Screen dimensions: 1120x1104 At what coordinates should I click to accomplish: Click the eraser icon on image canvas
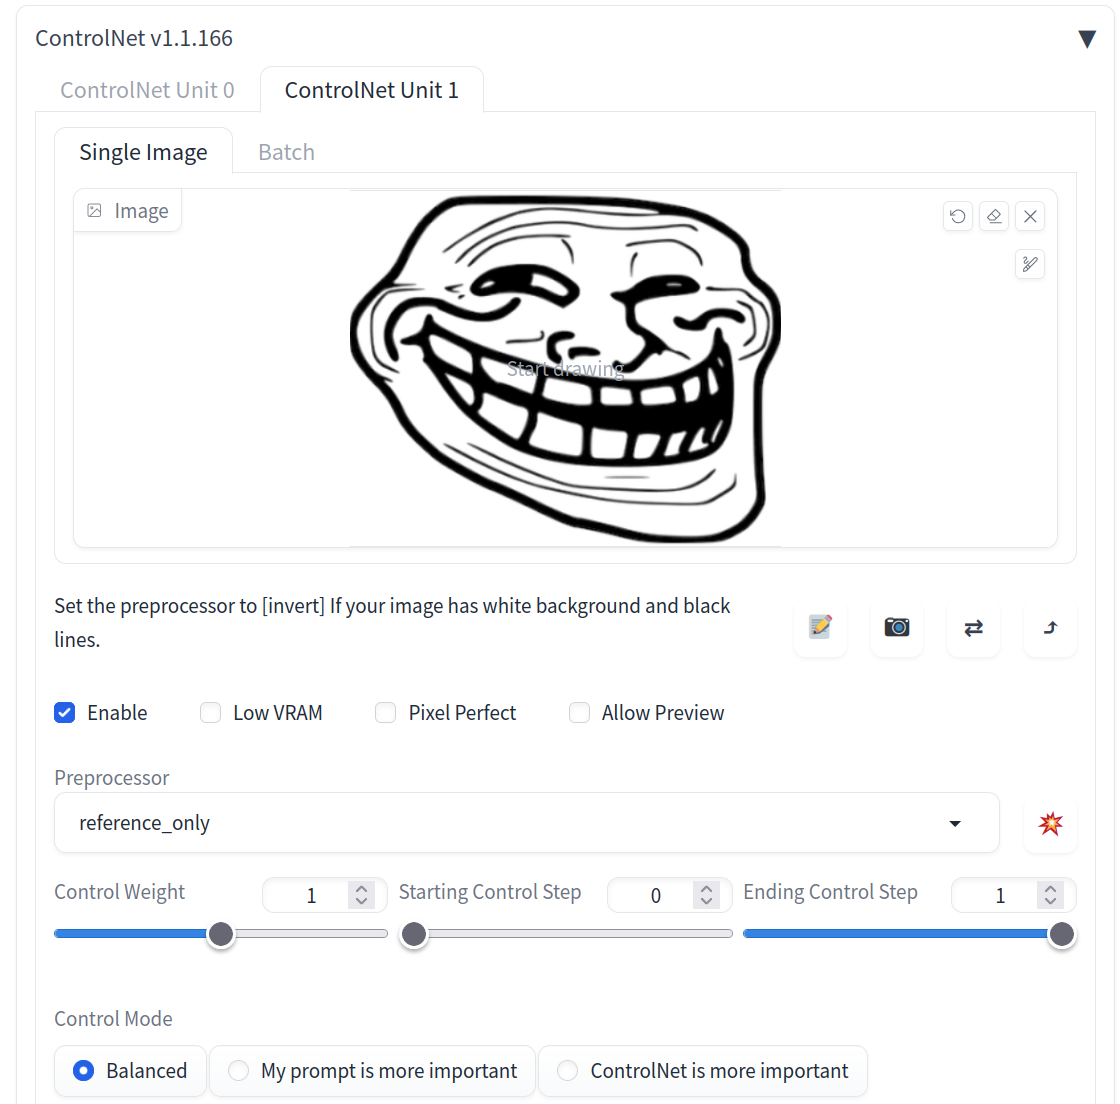[x=994, y=216]
